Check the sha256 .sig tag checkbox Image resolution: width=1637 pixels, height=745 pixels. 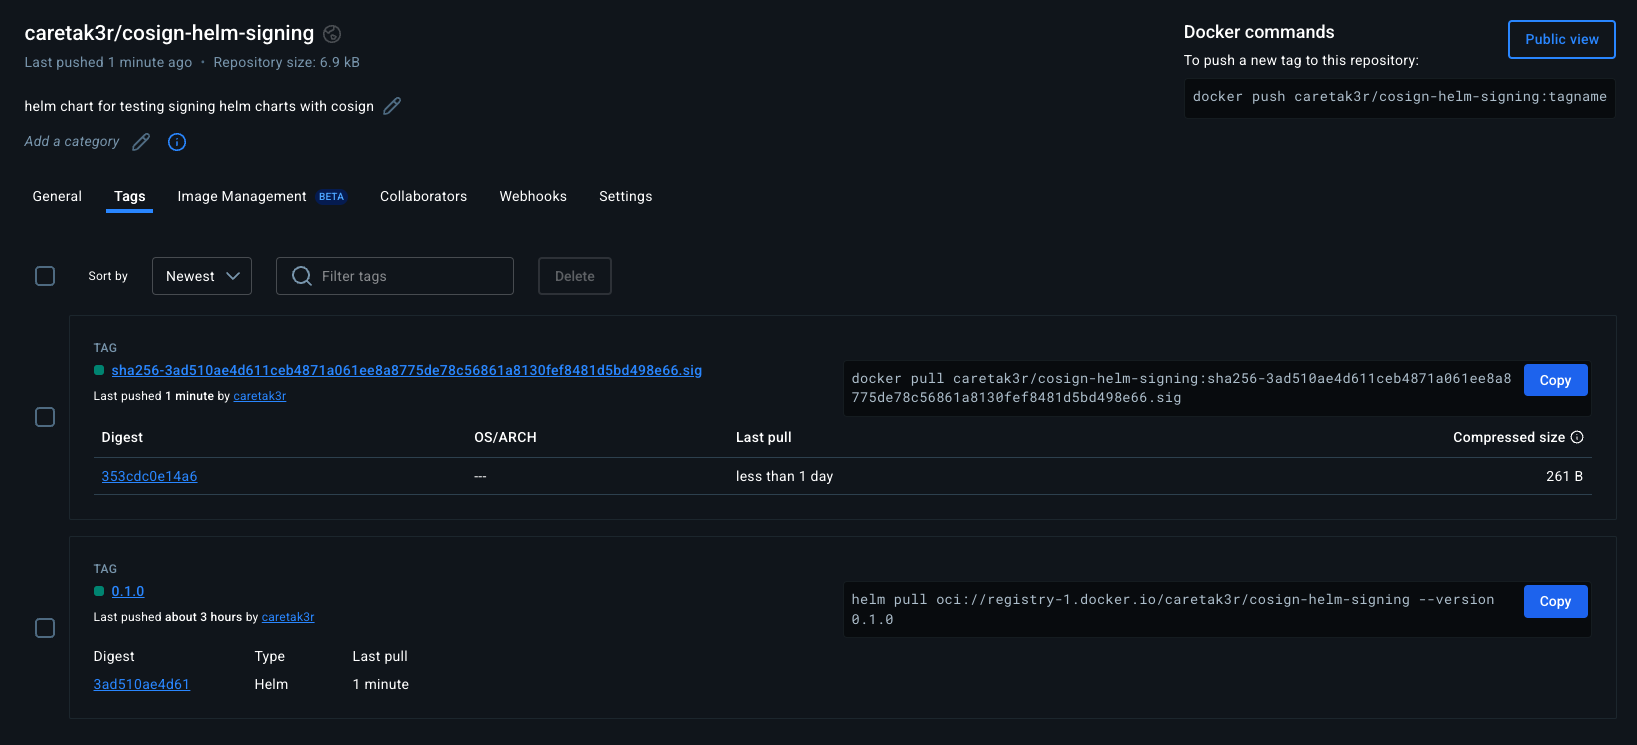point(45,417)
